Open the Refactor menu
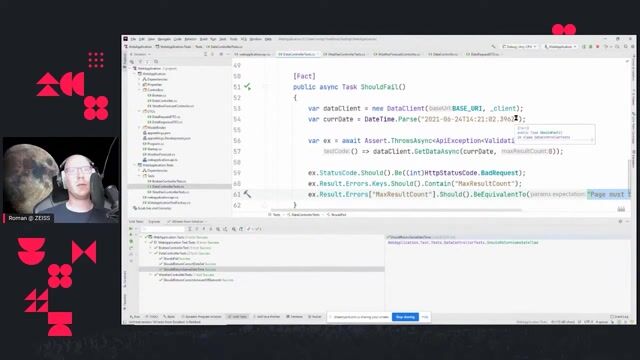 tap(191, 39)
